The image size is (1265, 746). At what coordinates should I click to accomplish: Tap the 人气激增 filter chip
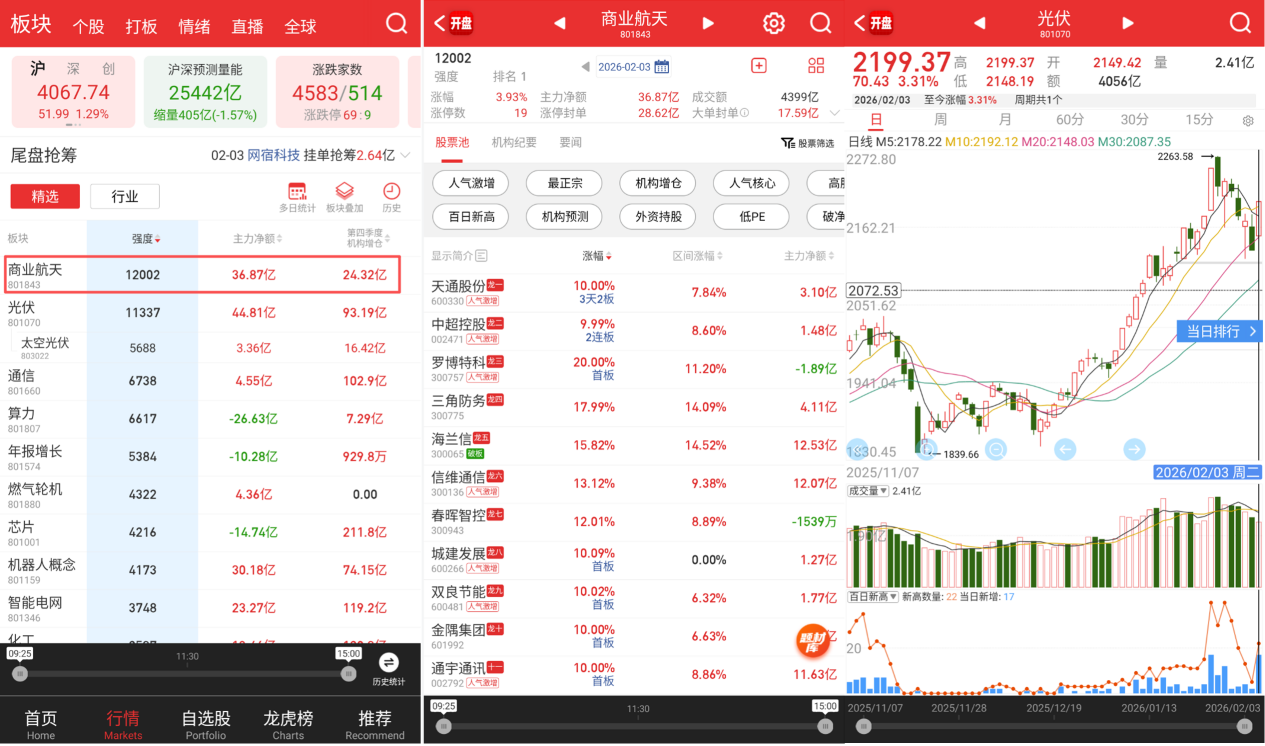coord(470,183)
